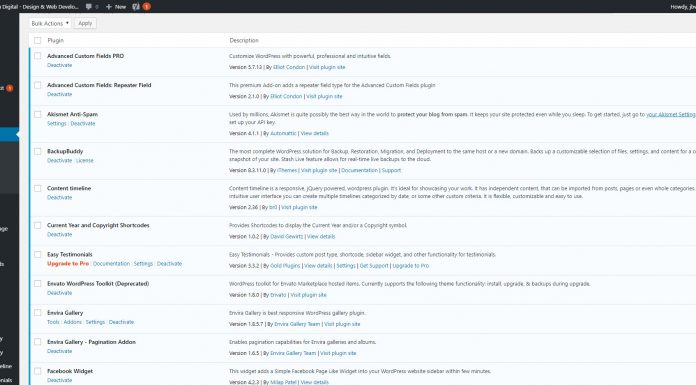
Task: Click Upgrade to Pro under Easy Testimonials name
Action: pos(68,264)
